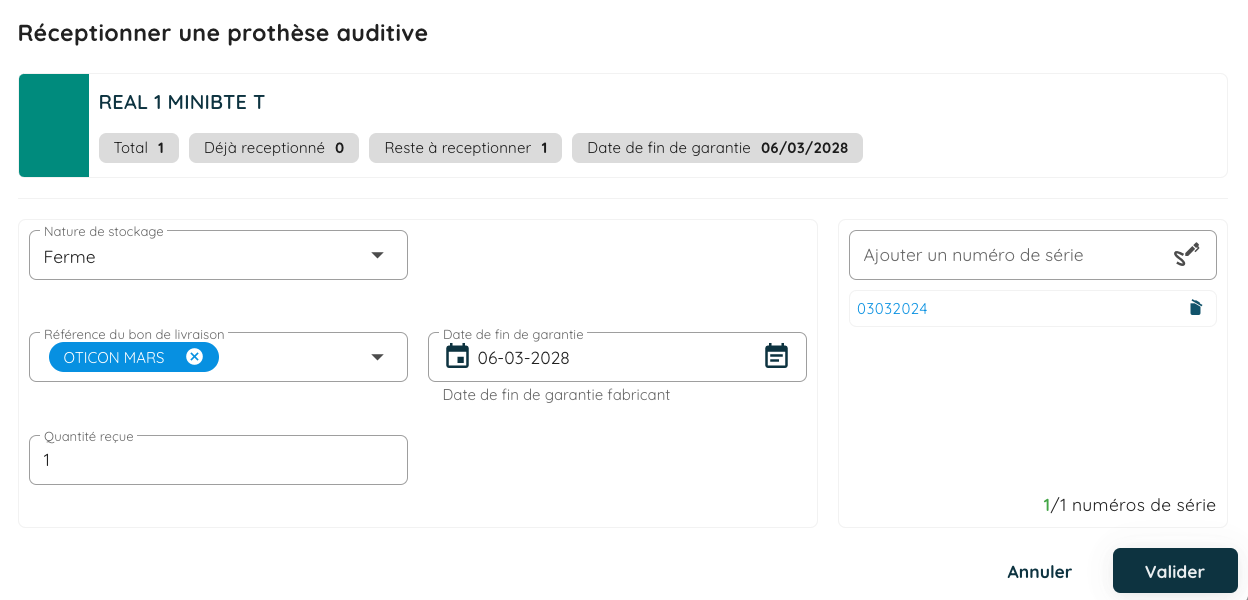The image size is (1248, 600).
Task: Select the Ferme storage option field
Action: [200, 255]
